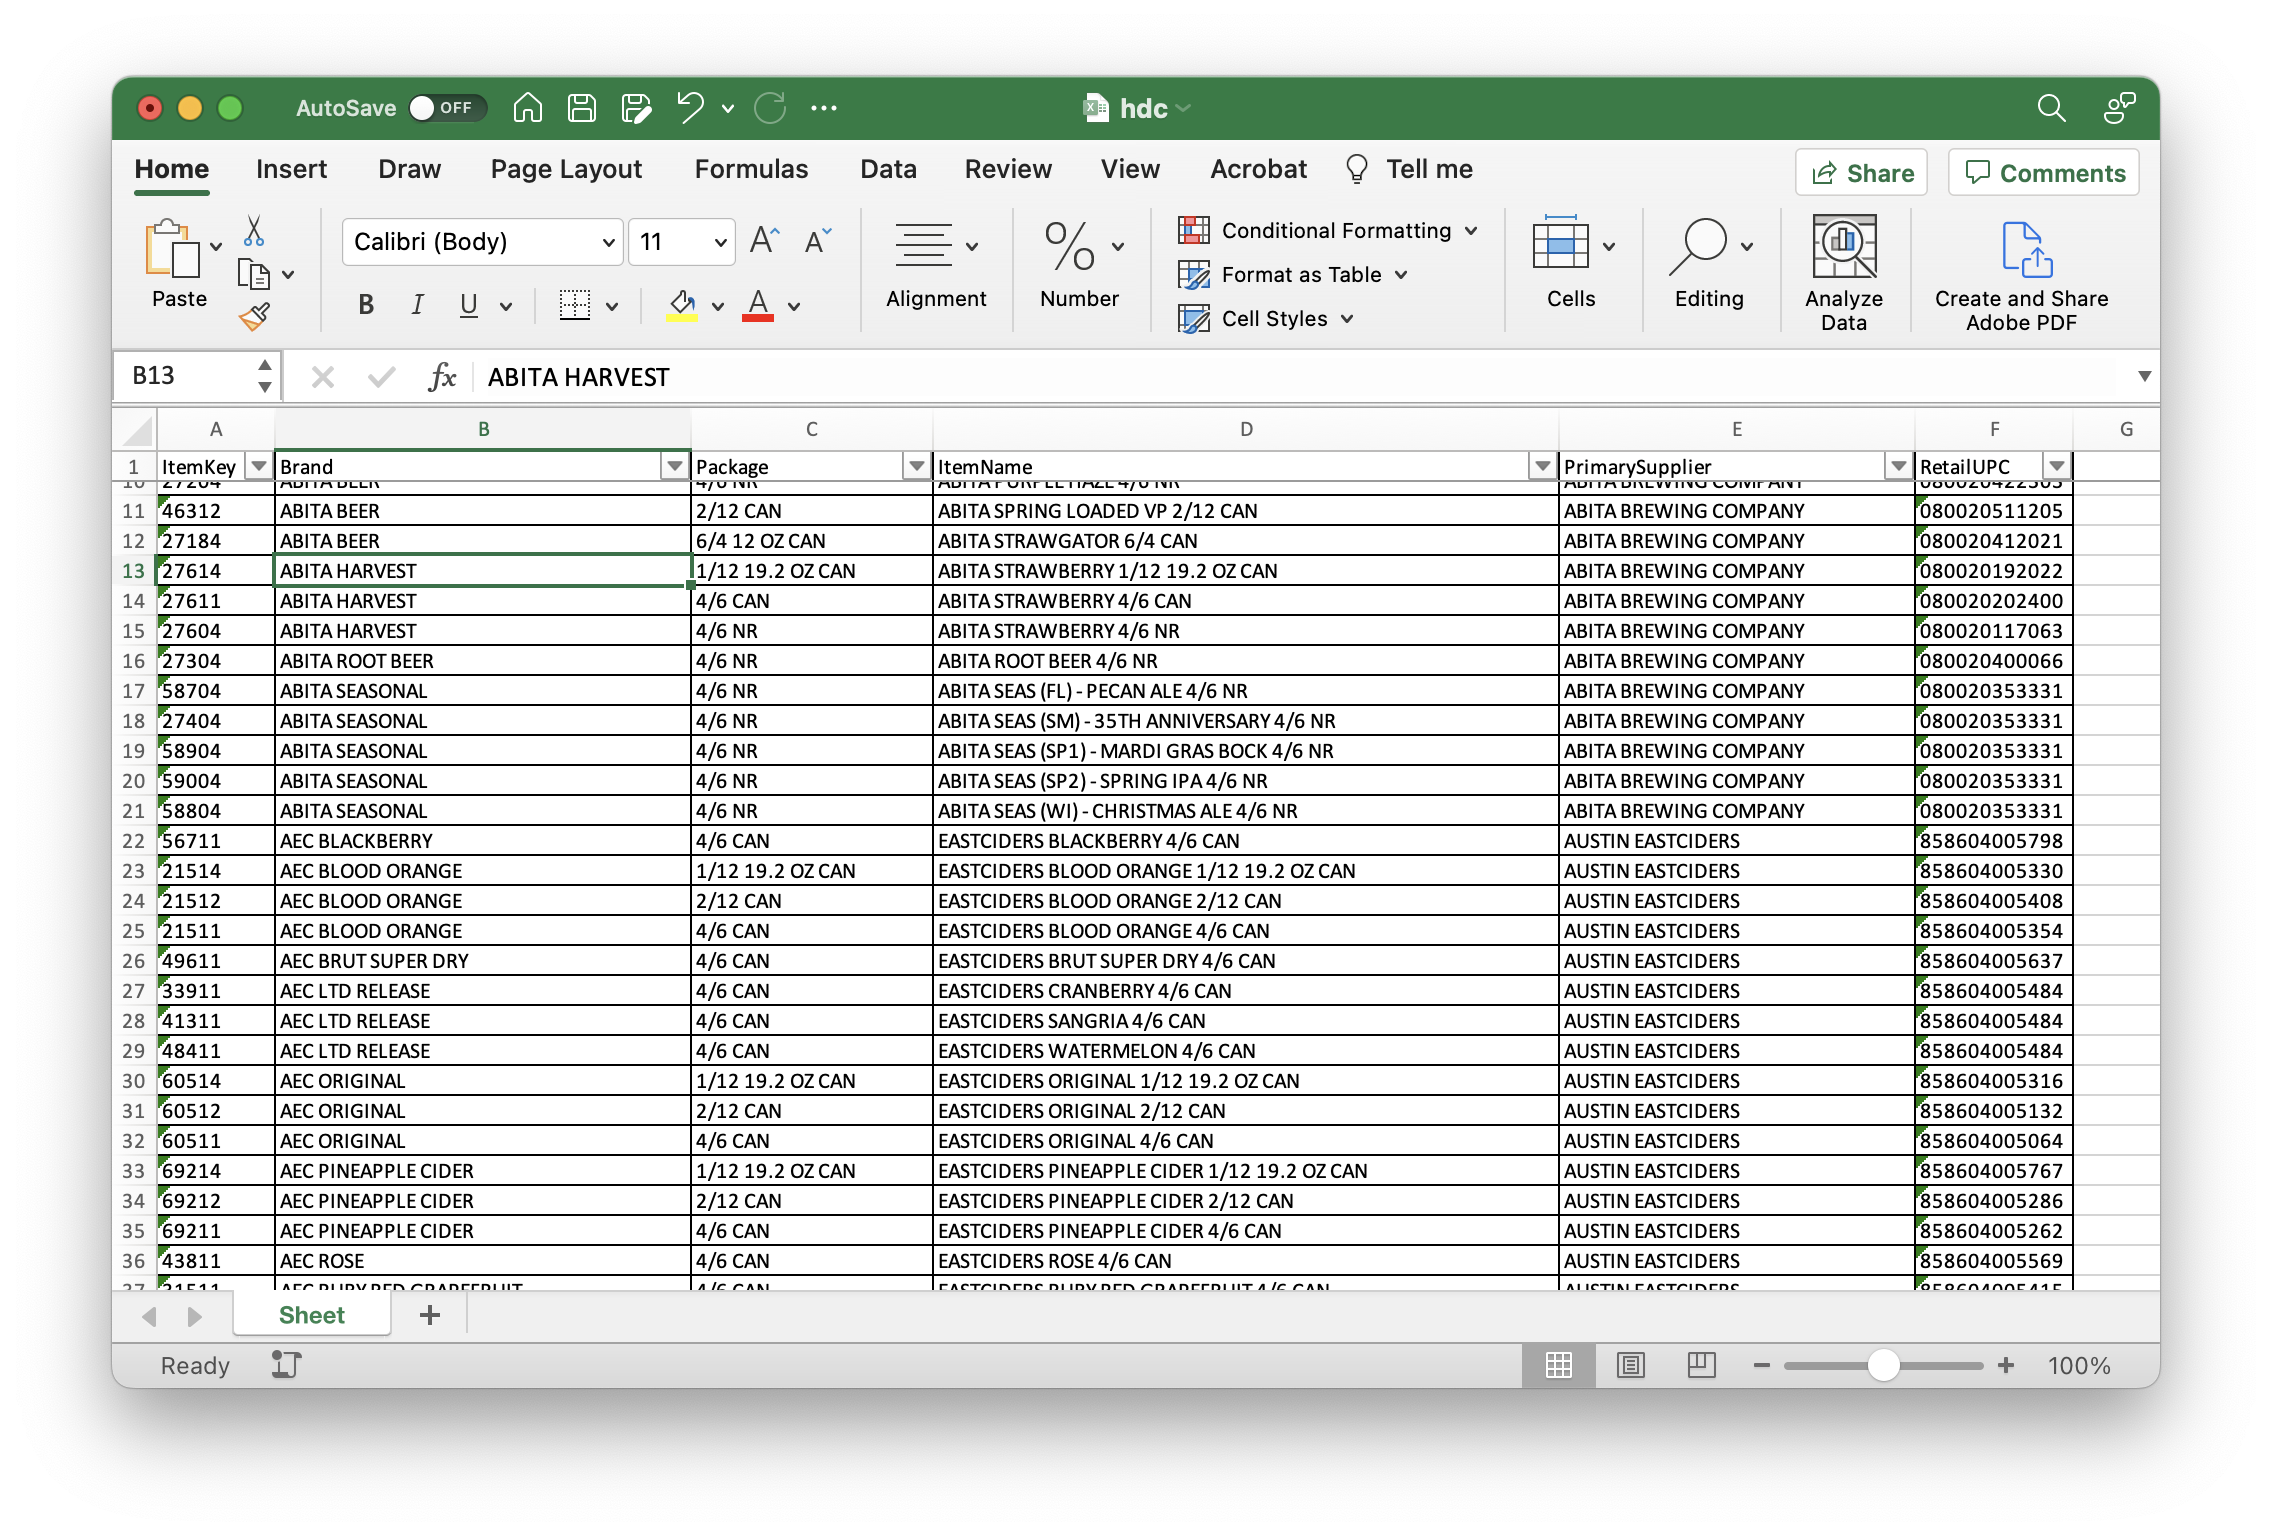Increase font size
The image size is (2272, 1536).
pyautogui.click(x=764, y=241)
